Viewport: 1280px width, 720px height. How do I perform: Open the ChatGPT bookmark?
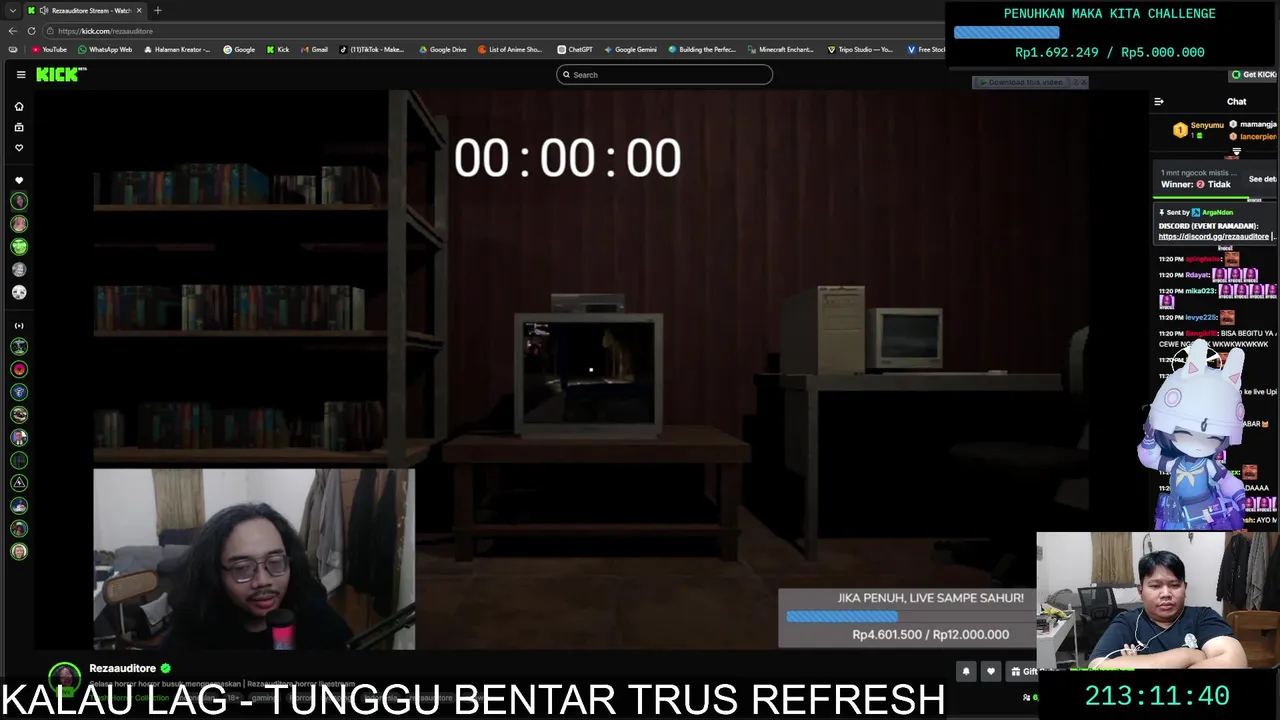pos(575,49)
